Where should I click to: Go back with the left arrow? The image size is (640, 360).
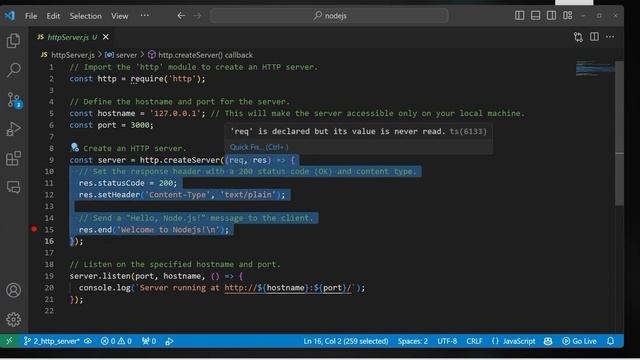click(181, 16)
